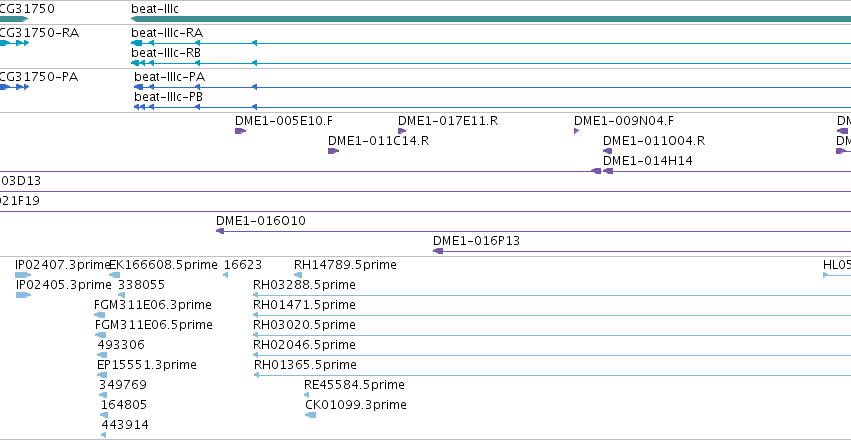Click the CG31750-PA protein label

(x=39, y=77)
